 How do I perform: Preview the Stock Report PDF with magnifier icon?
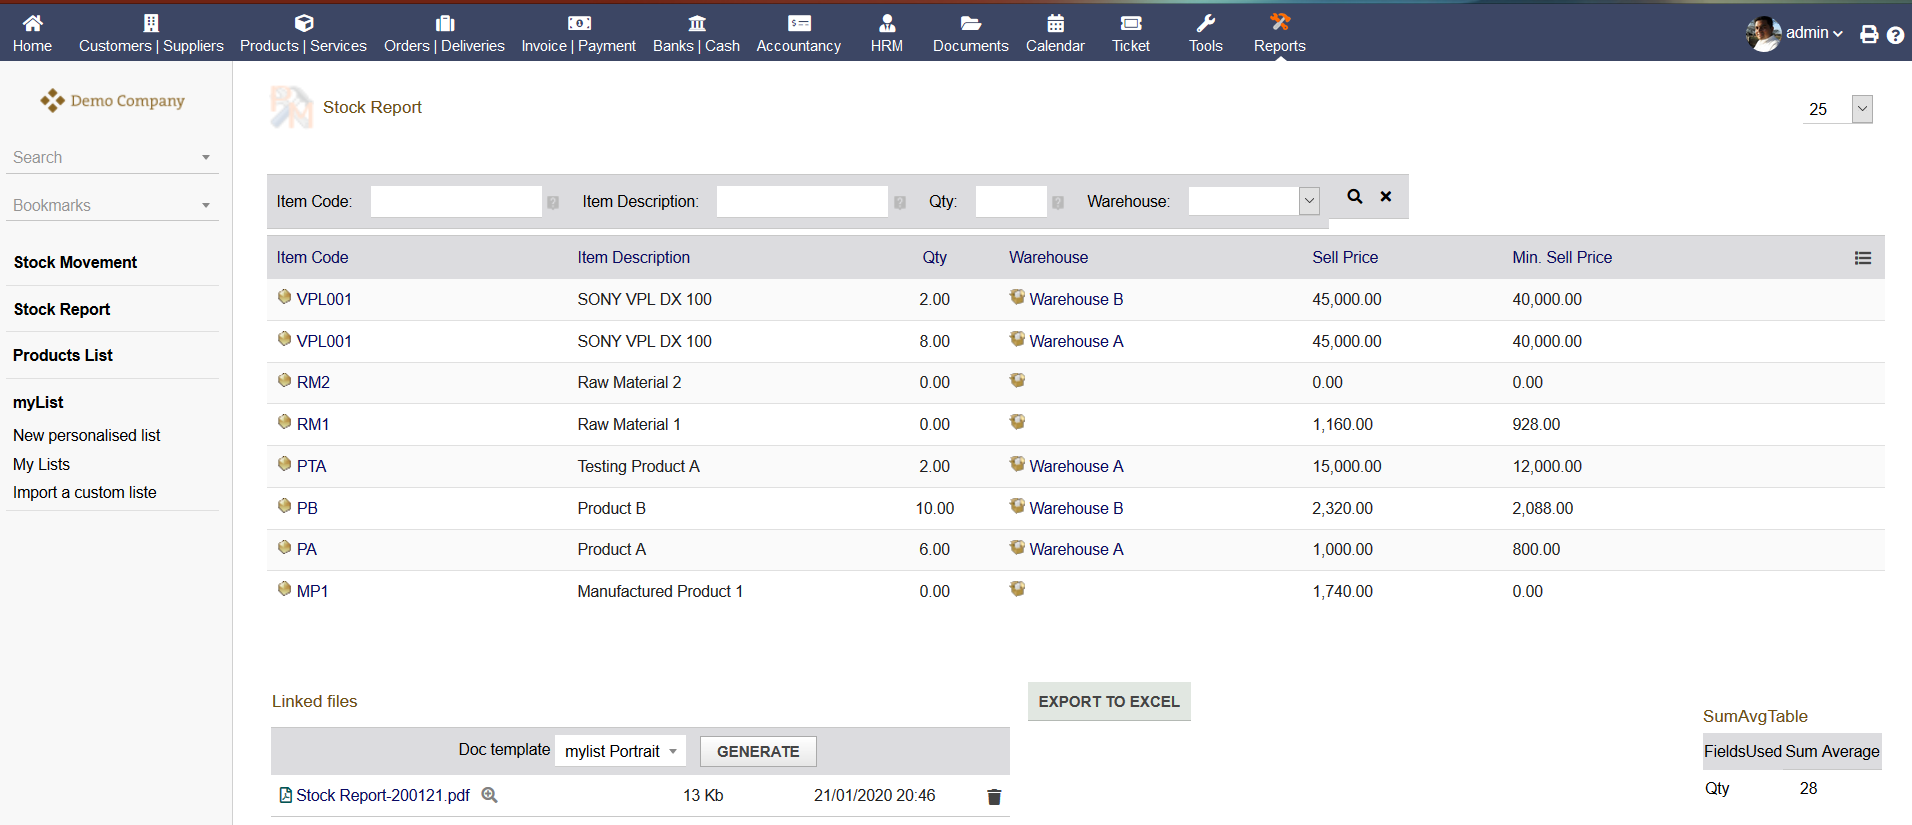[x=490, y=795]
